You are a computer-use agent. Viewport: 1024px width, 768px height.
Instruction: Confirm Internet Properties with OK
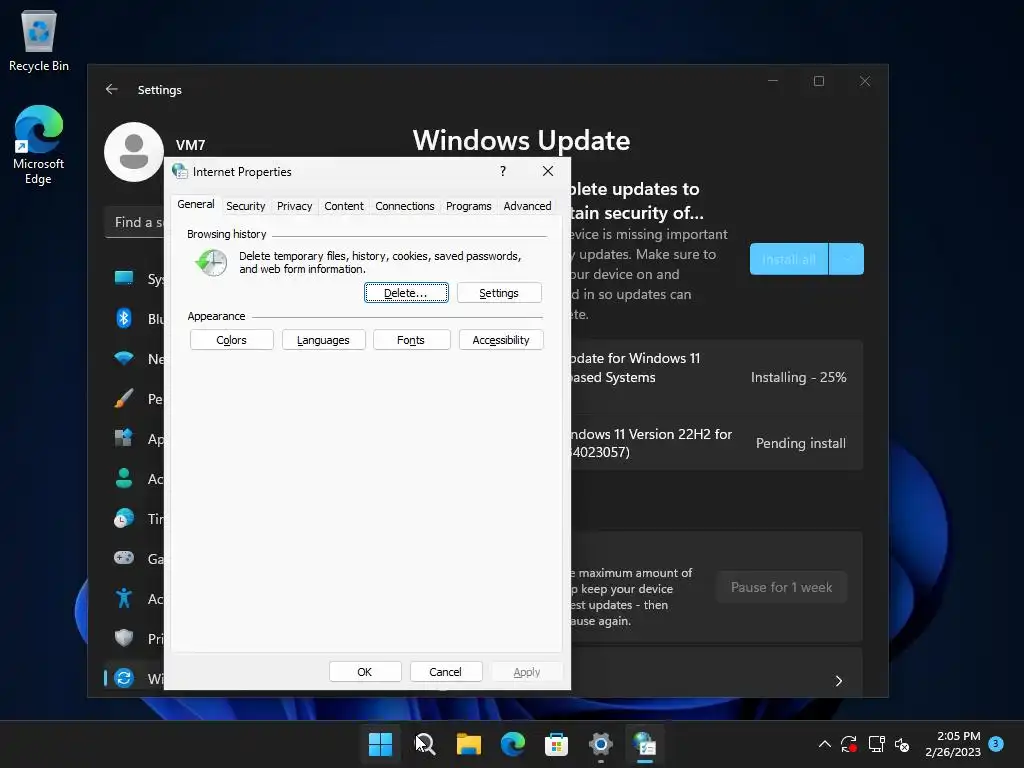tap(365, 671)
